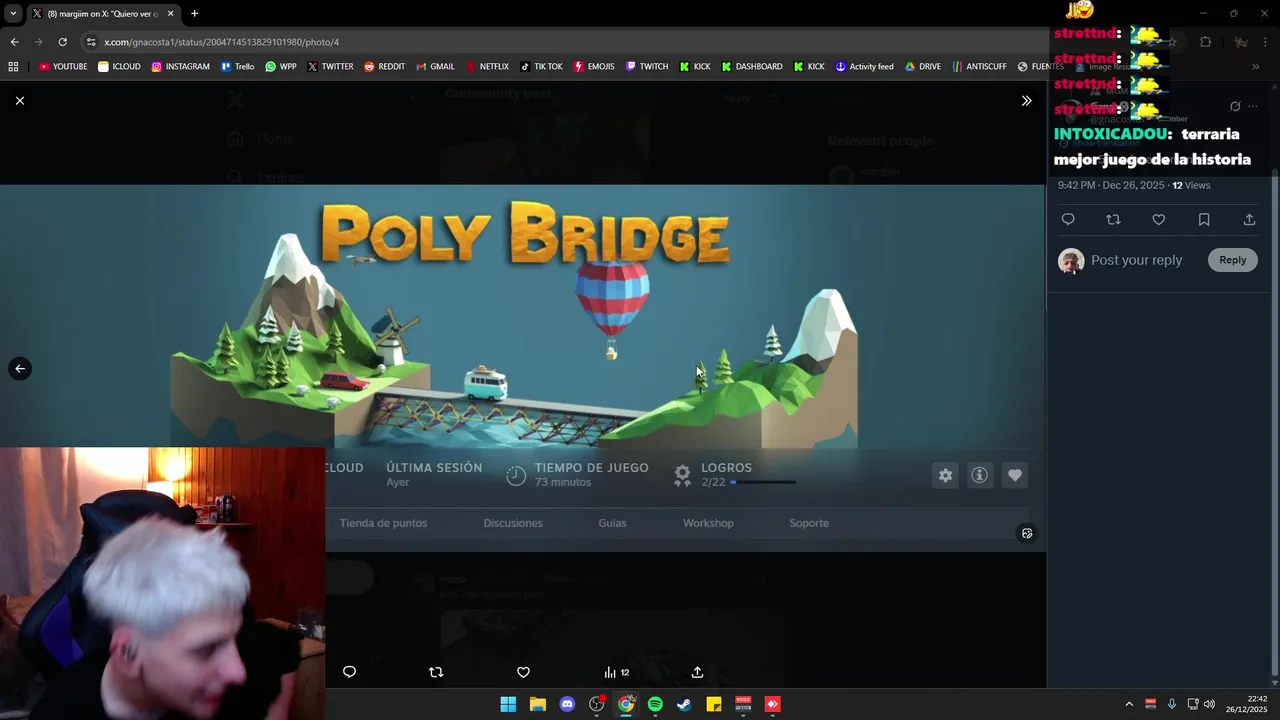The height and width of the screenshot is (720, 1280).
Task: Like the post in the side panel
Action: pos(1158,220)
